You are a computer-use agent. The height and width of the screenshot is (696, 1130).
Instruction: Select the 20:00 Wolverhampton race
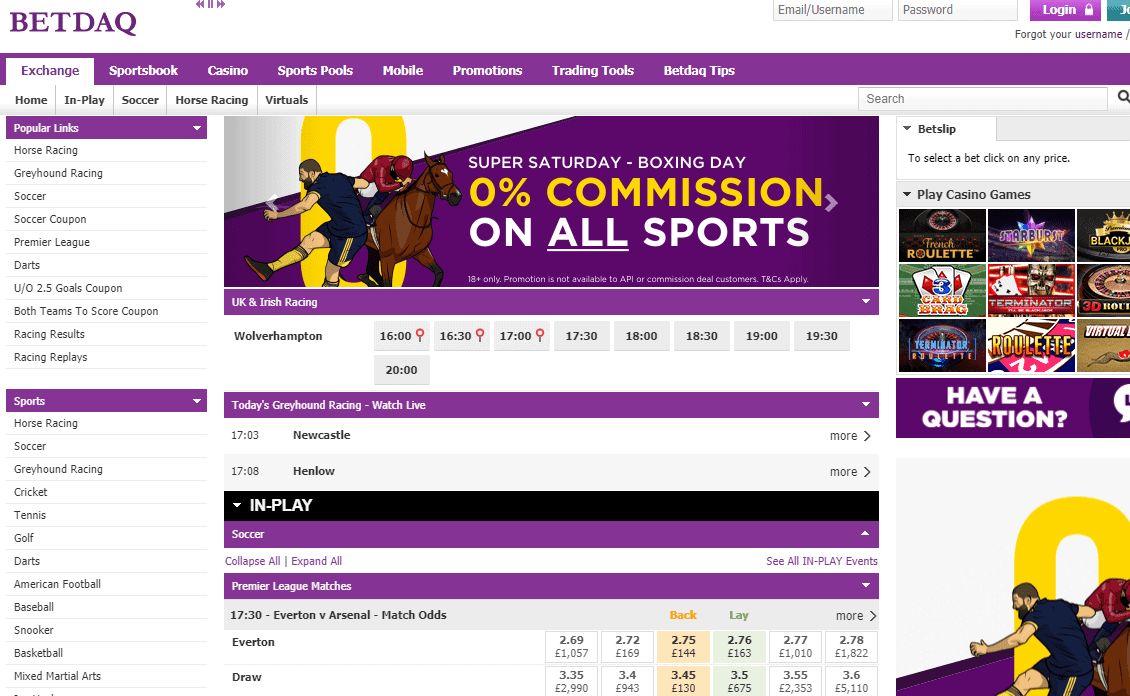[x=401, y=370]
